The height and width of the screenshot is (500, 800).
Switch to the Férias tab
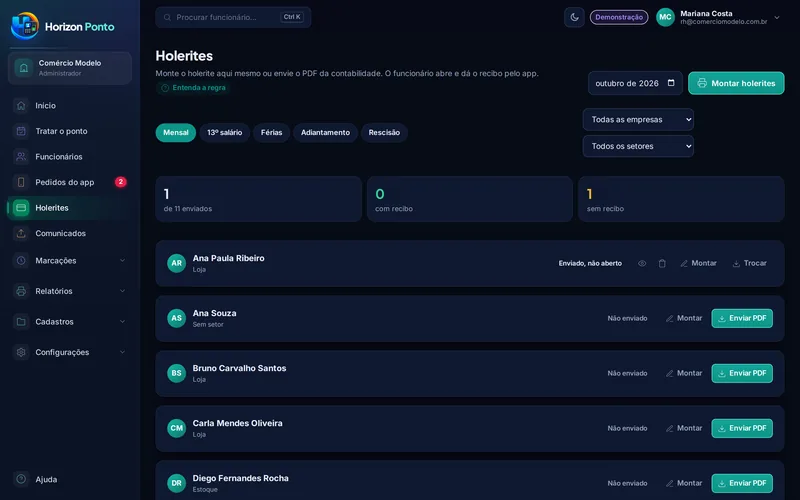[x=271, y=133]
